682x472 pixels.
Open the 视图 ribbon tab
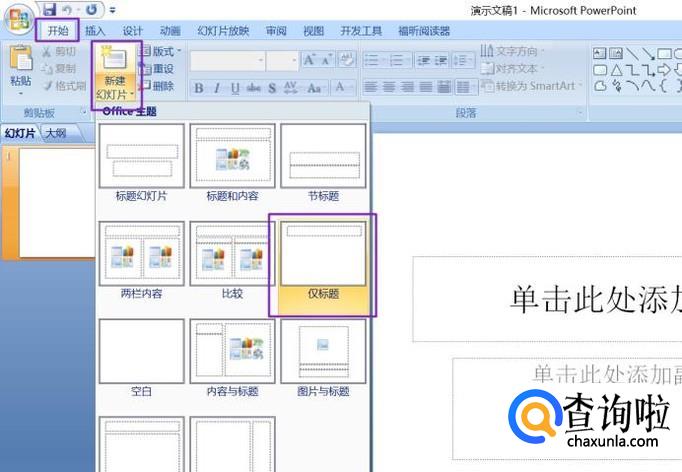tap(314, 31)
